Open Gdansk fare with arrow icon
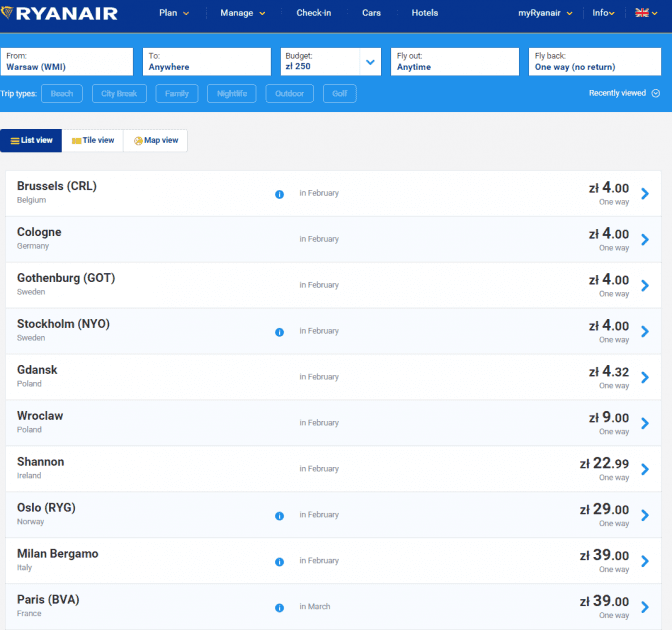 [x=645, y=378]
